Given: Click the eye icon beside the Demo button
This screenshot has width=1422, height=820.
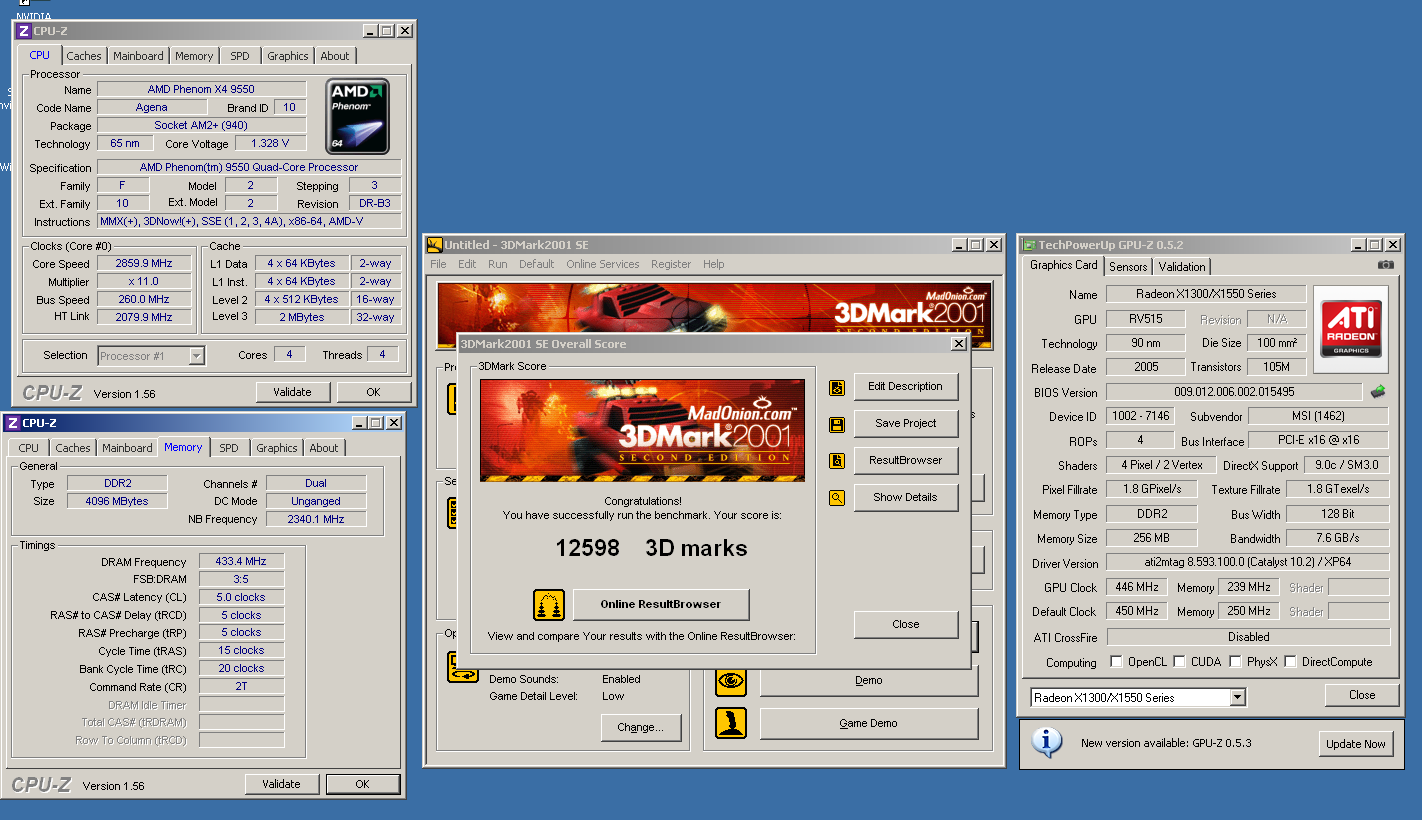Looking at the screenshot, I should click(x=731, y=681).
